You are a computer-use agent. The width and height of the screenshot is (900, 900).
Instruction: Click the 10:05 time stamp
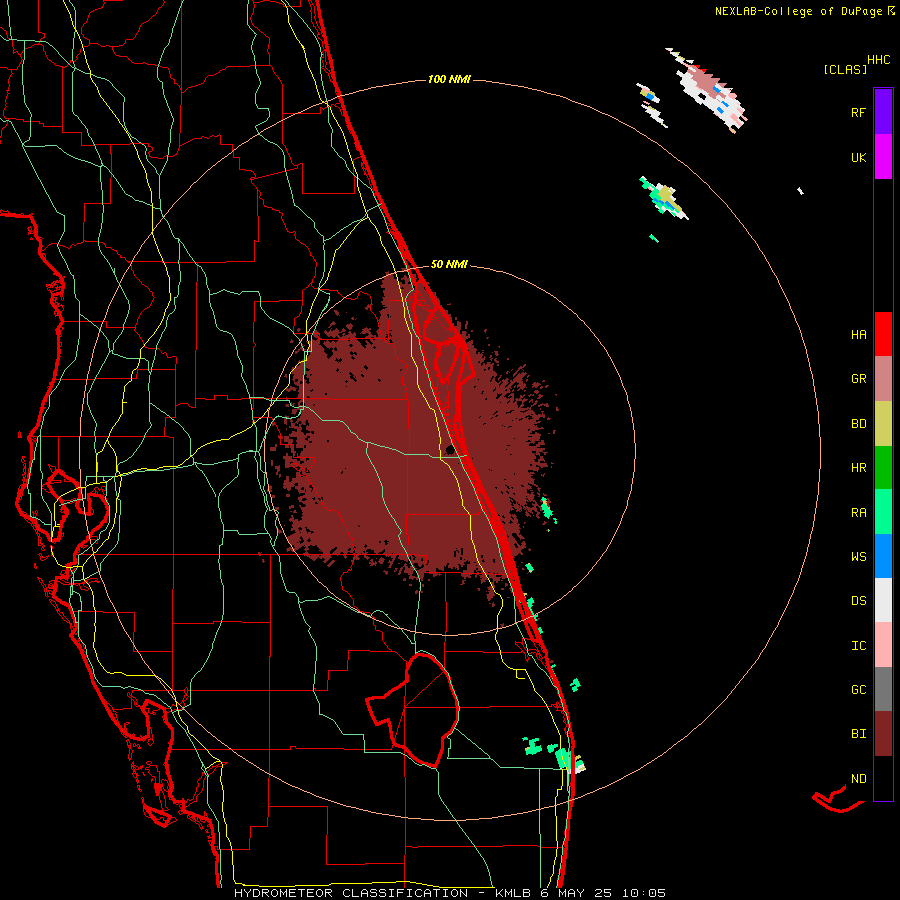(x=643, y=893)
